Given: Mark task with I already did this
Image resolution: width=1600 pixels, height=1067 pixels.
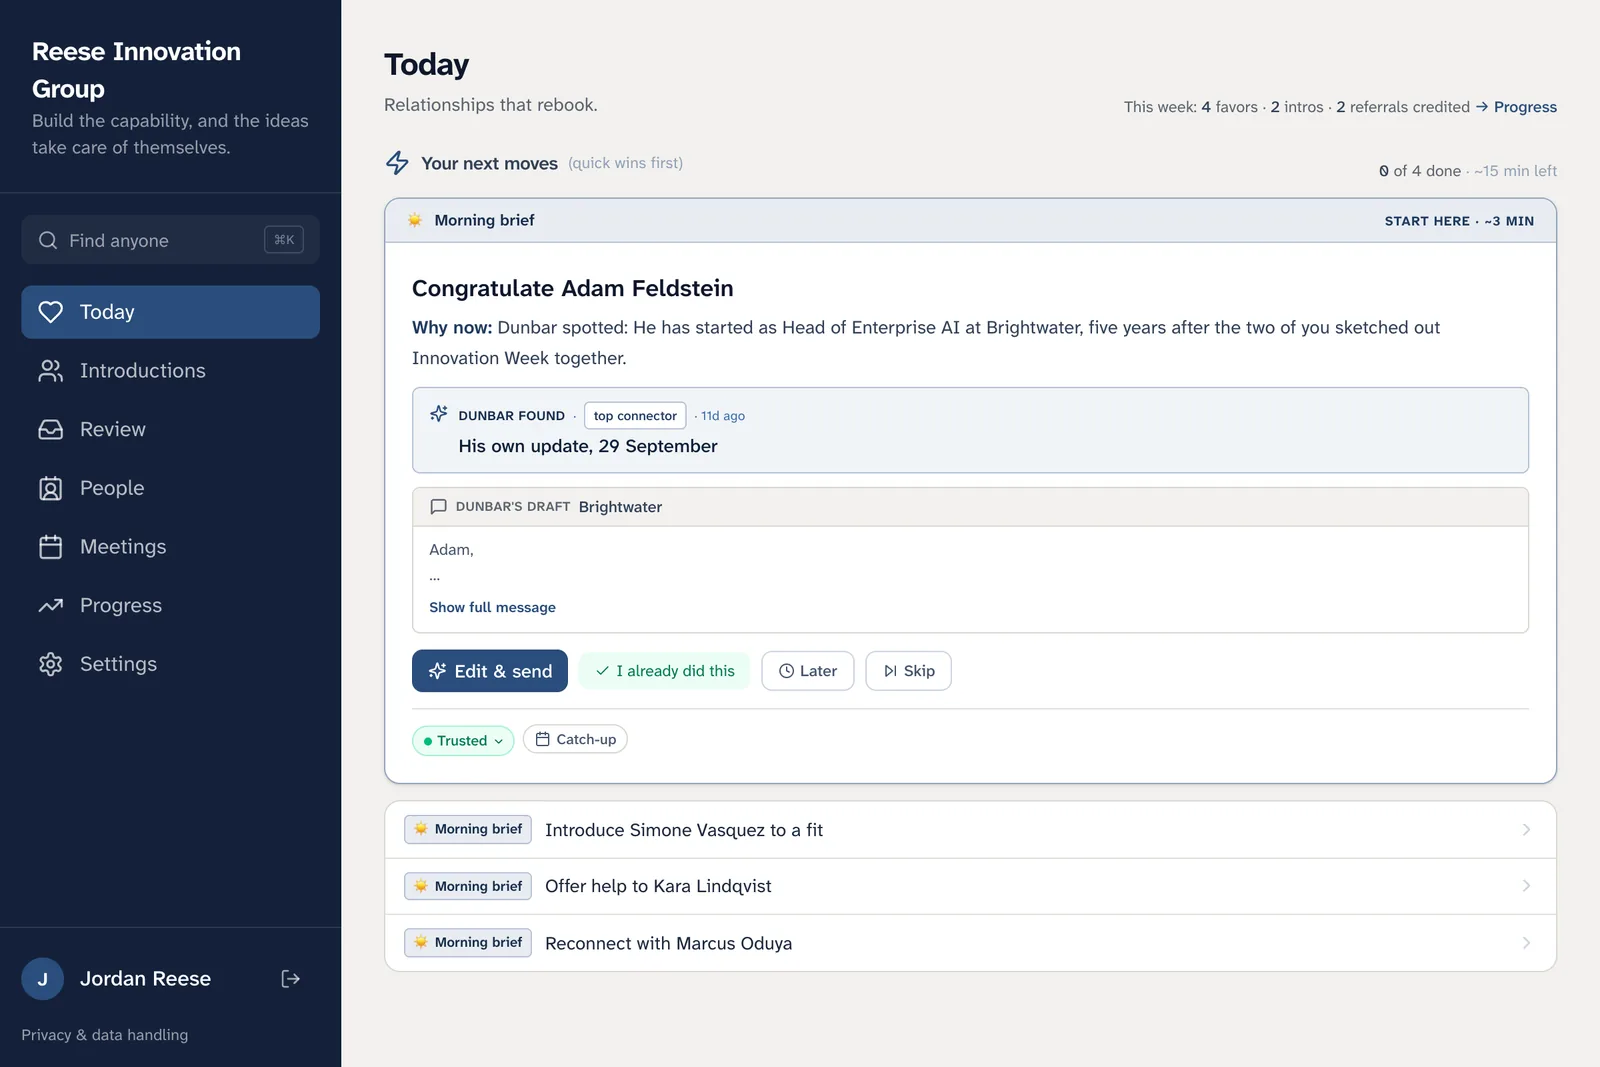Looking at the screenshot, I should tap(665, 671).
